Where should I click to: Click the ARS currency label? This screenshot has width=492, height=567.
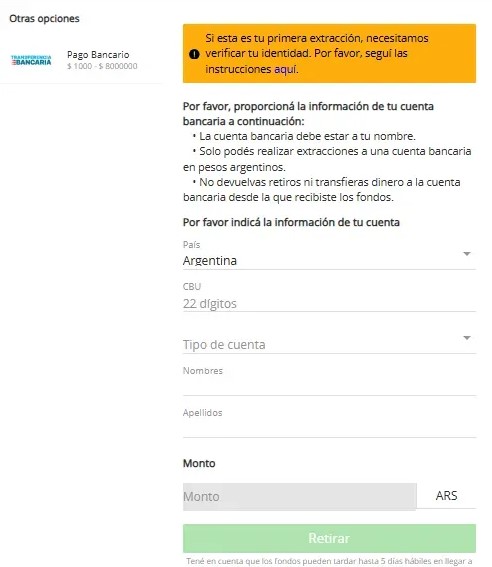click(x=446, y=495)
